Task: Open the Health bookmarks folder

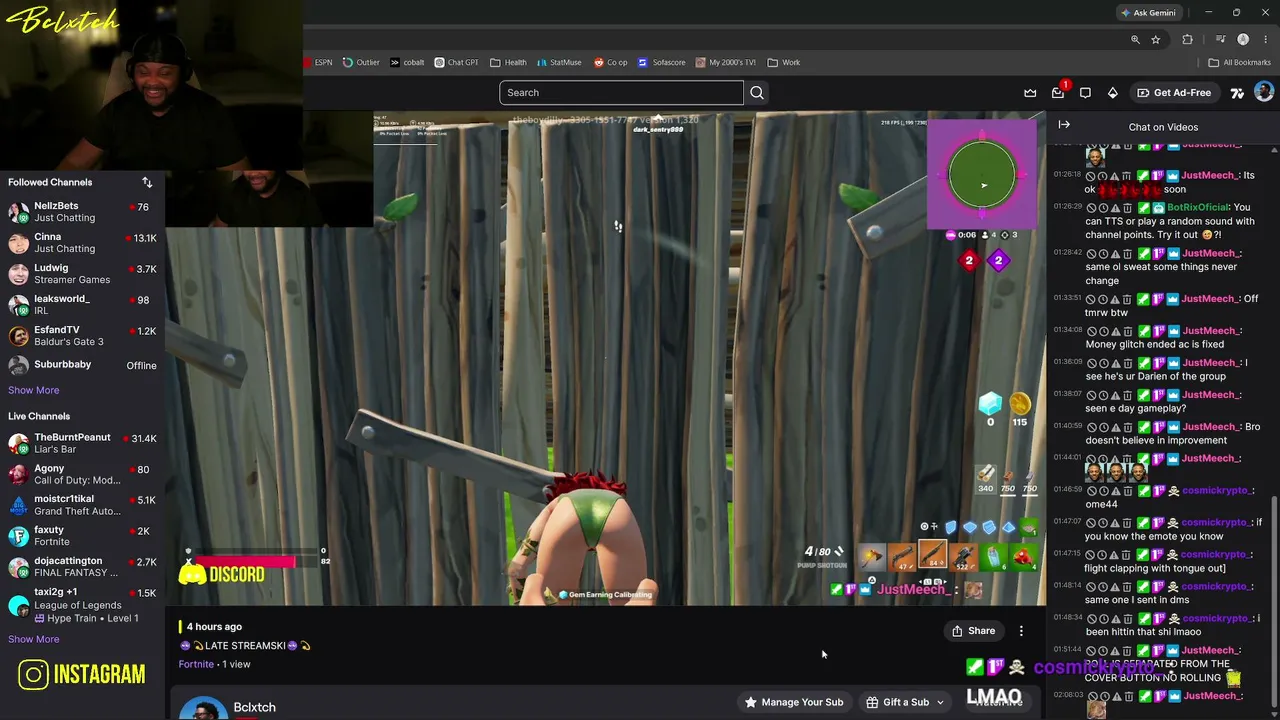Action: click(508, 62)
